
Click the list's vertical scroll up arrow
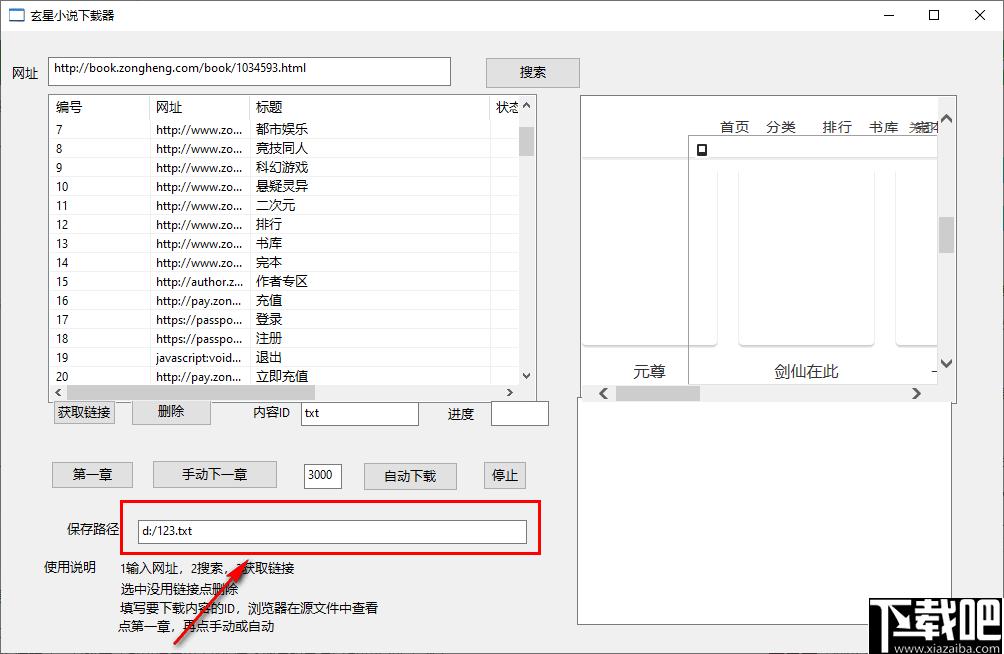click(x=526, y=106)
